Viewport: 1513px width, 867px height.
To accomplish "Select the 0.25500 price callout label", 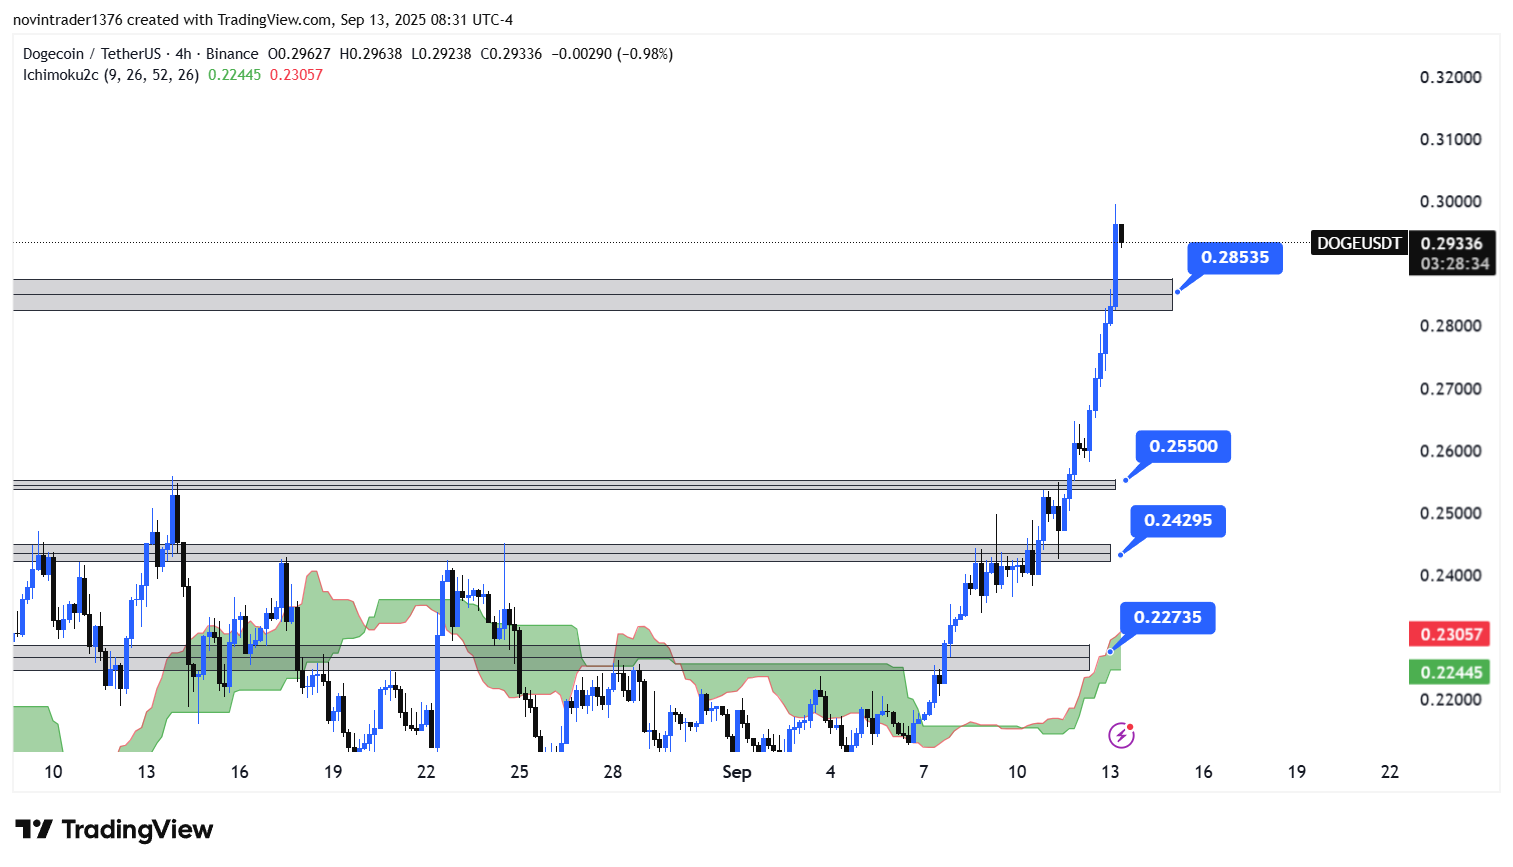I will tap(1182, 446).
